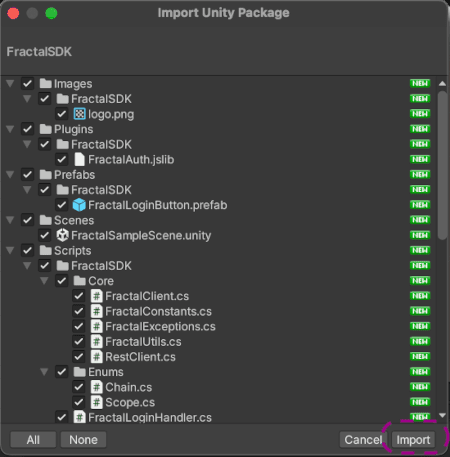Click the FractalLoginButton.prefab cube icon
This screenshot has height=457, width=450.
[79, 205]
